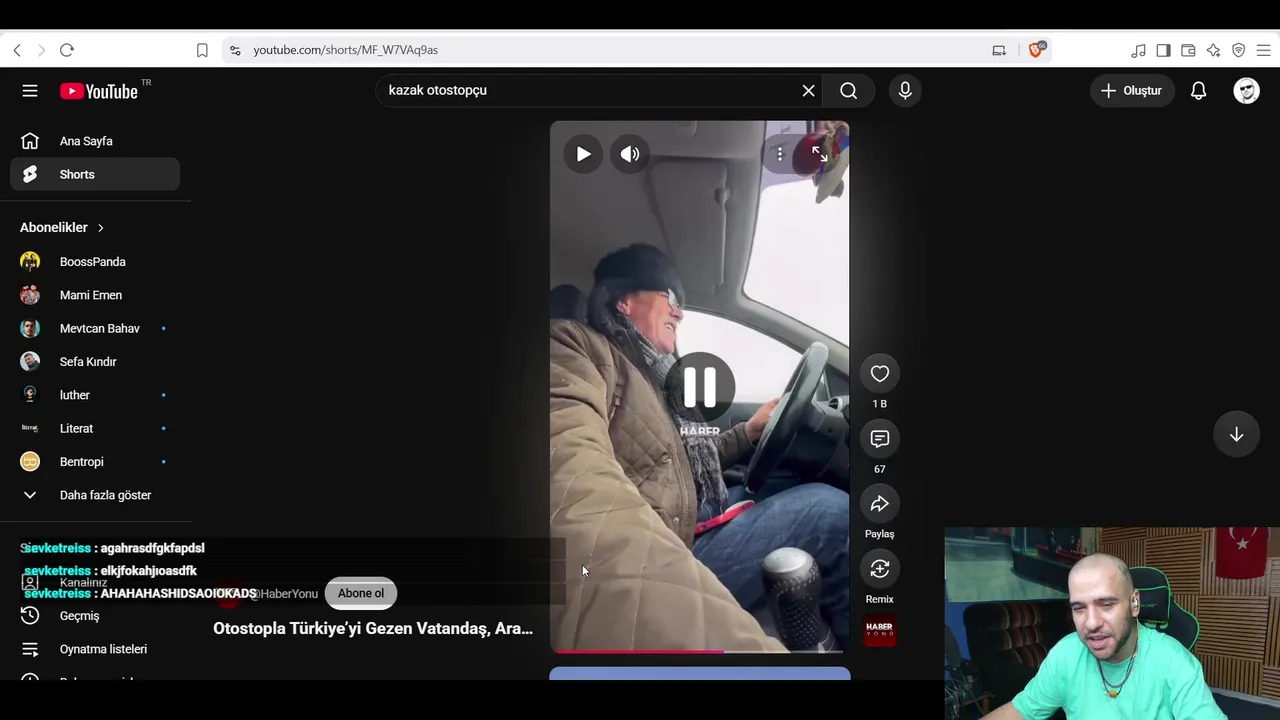Clear the search box with the X
Viewport: 1280px width, 720px height.
click(x=808, y=91)
